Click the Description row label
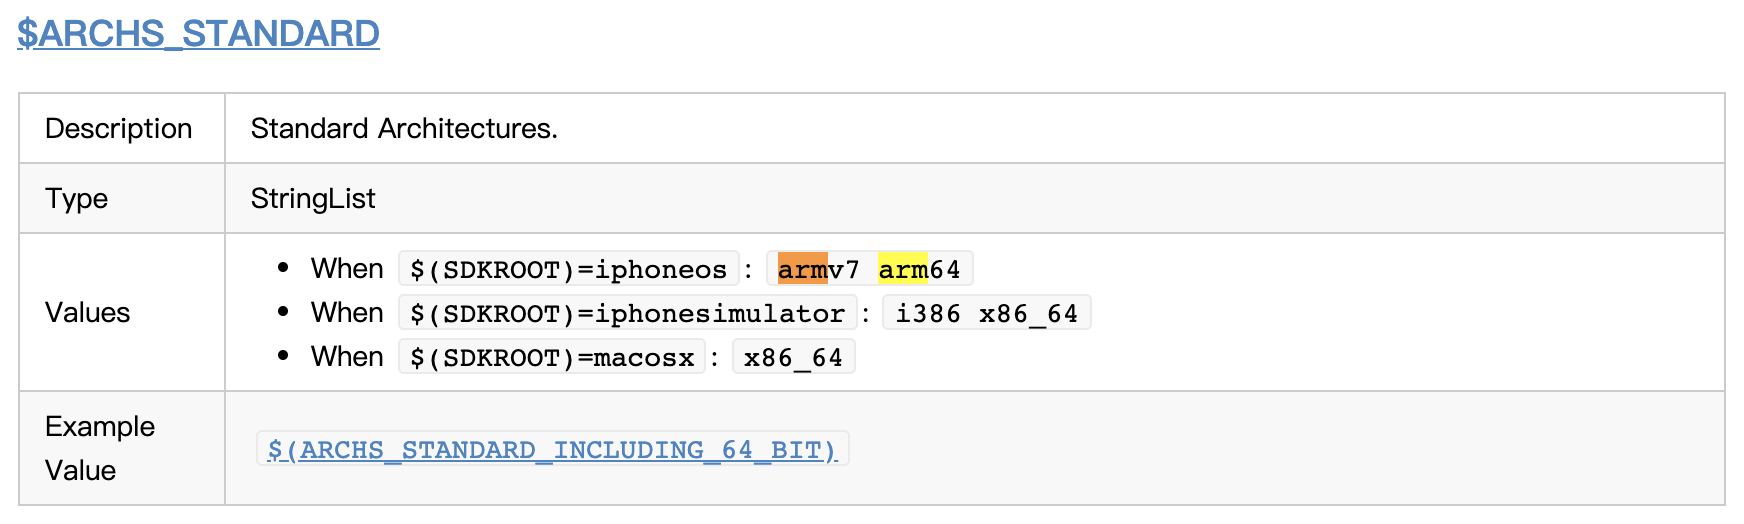This screenshot has height=524, width=1744. 118,129
